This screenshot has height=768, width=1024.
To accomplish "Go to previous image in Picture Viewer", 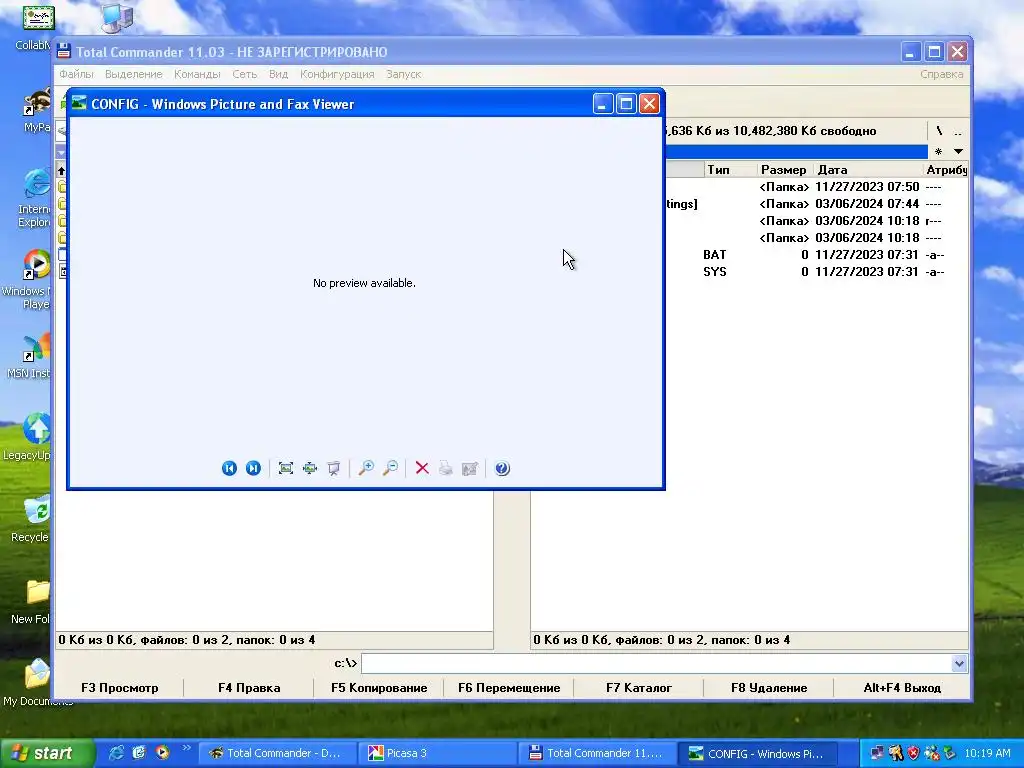I will [x=229, y=468].
